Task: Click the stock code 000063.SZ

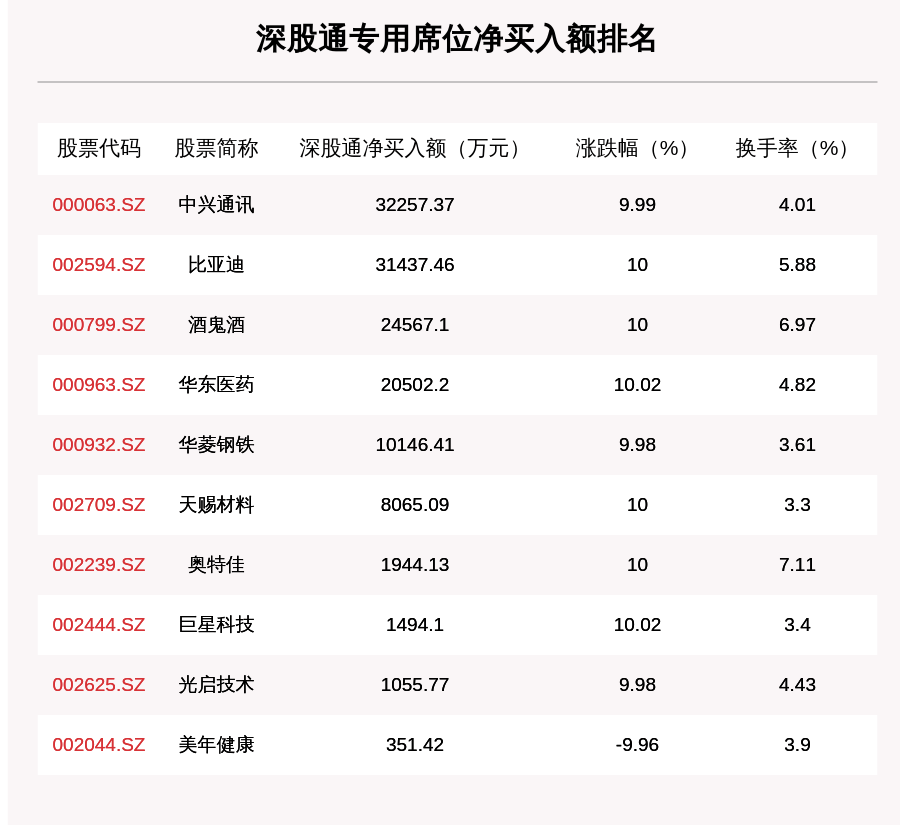Action: point(98,205)
